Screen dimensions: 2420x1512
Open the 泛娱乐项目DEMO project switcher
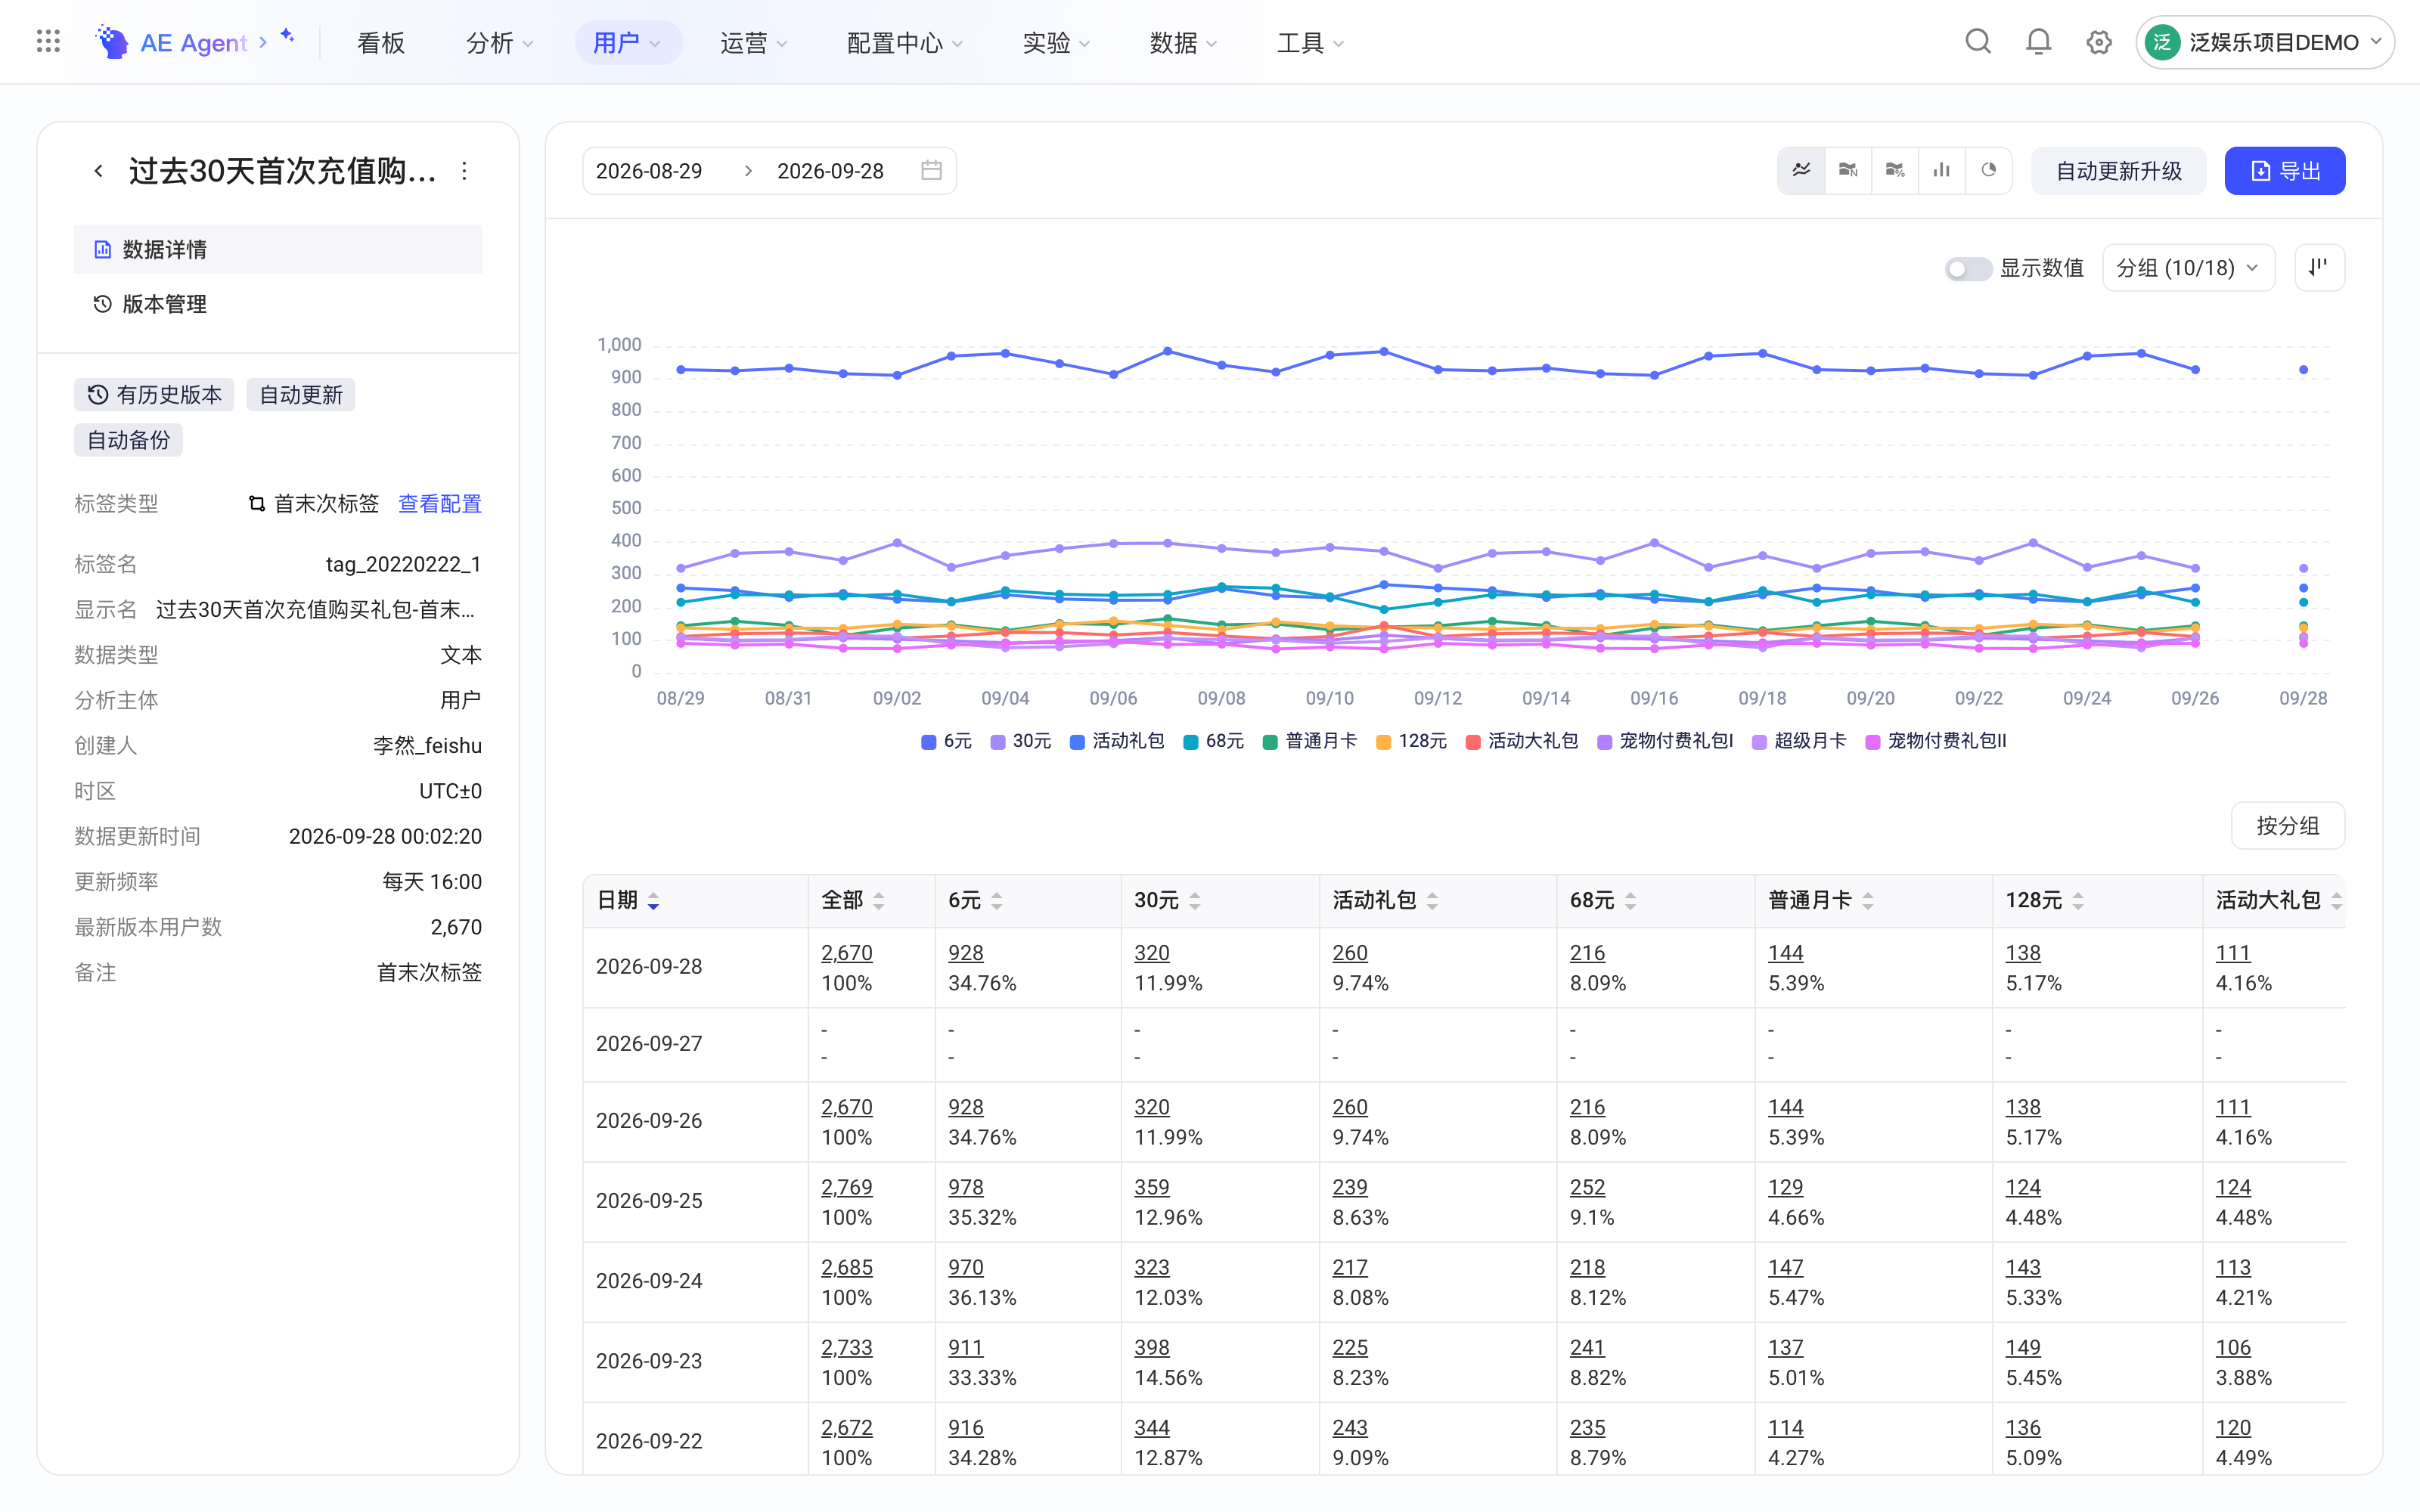click(x=2264, y=42)
